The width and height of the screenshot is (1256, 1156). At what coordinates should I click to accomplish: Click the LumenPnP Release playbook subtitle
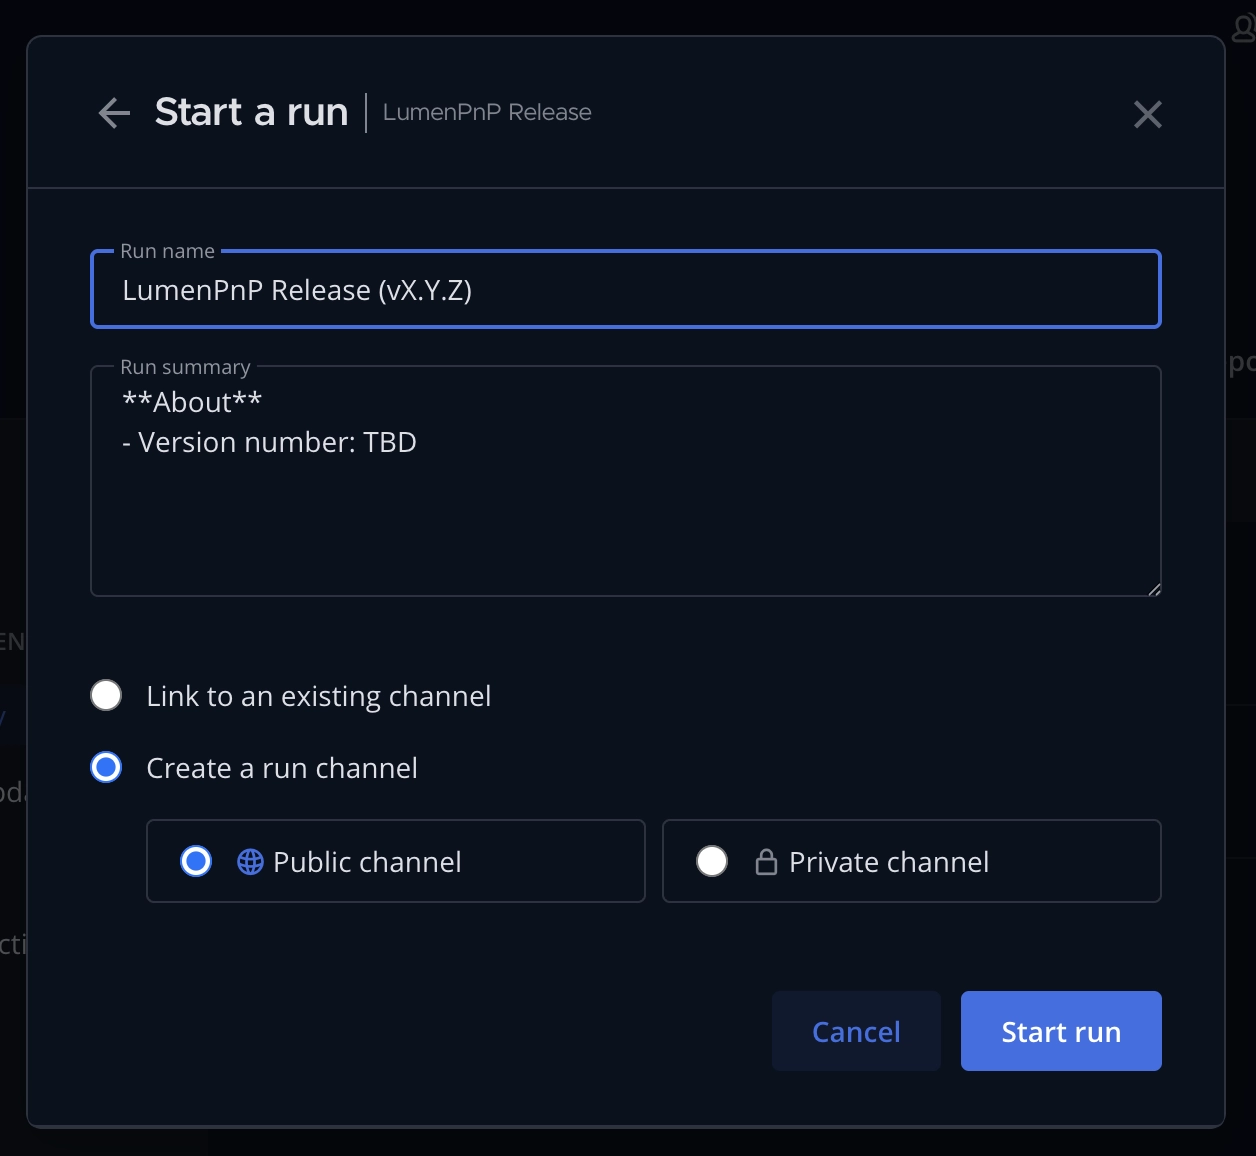coord(487,112)
